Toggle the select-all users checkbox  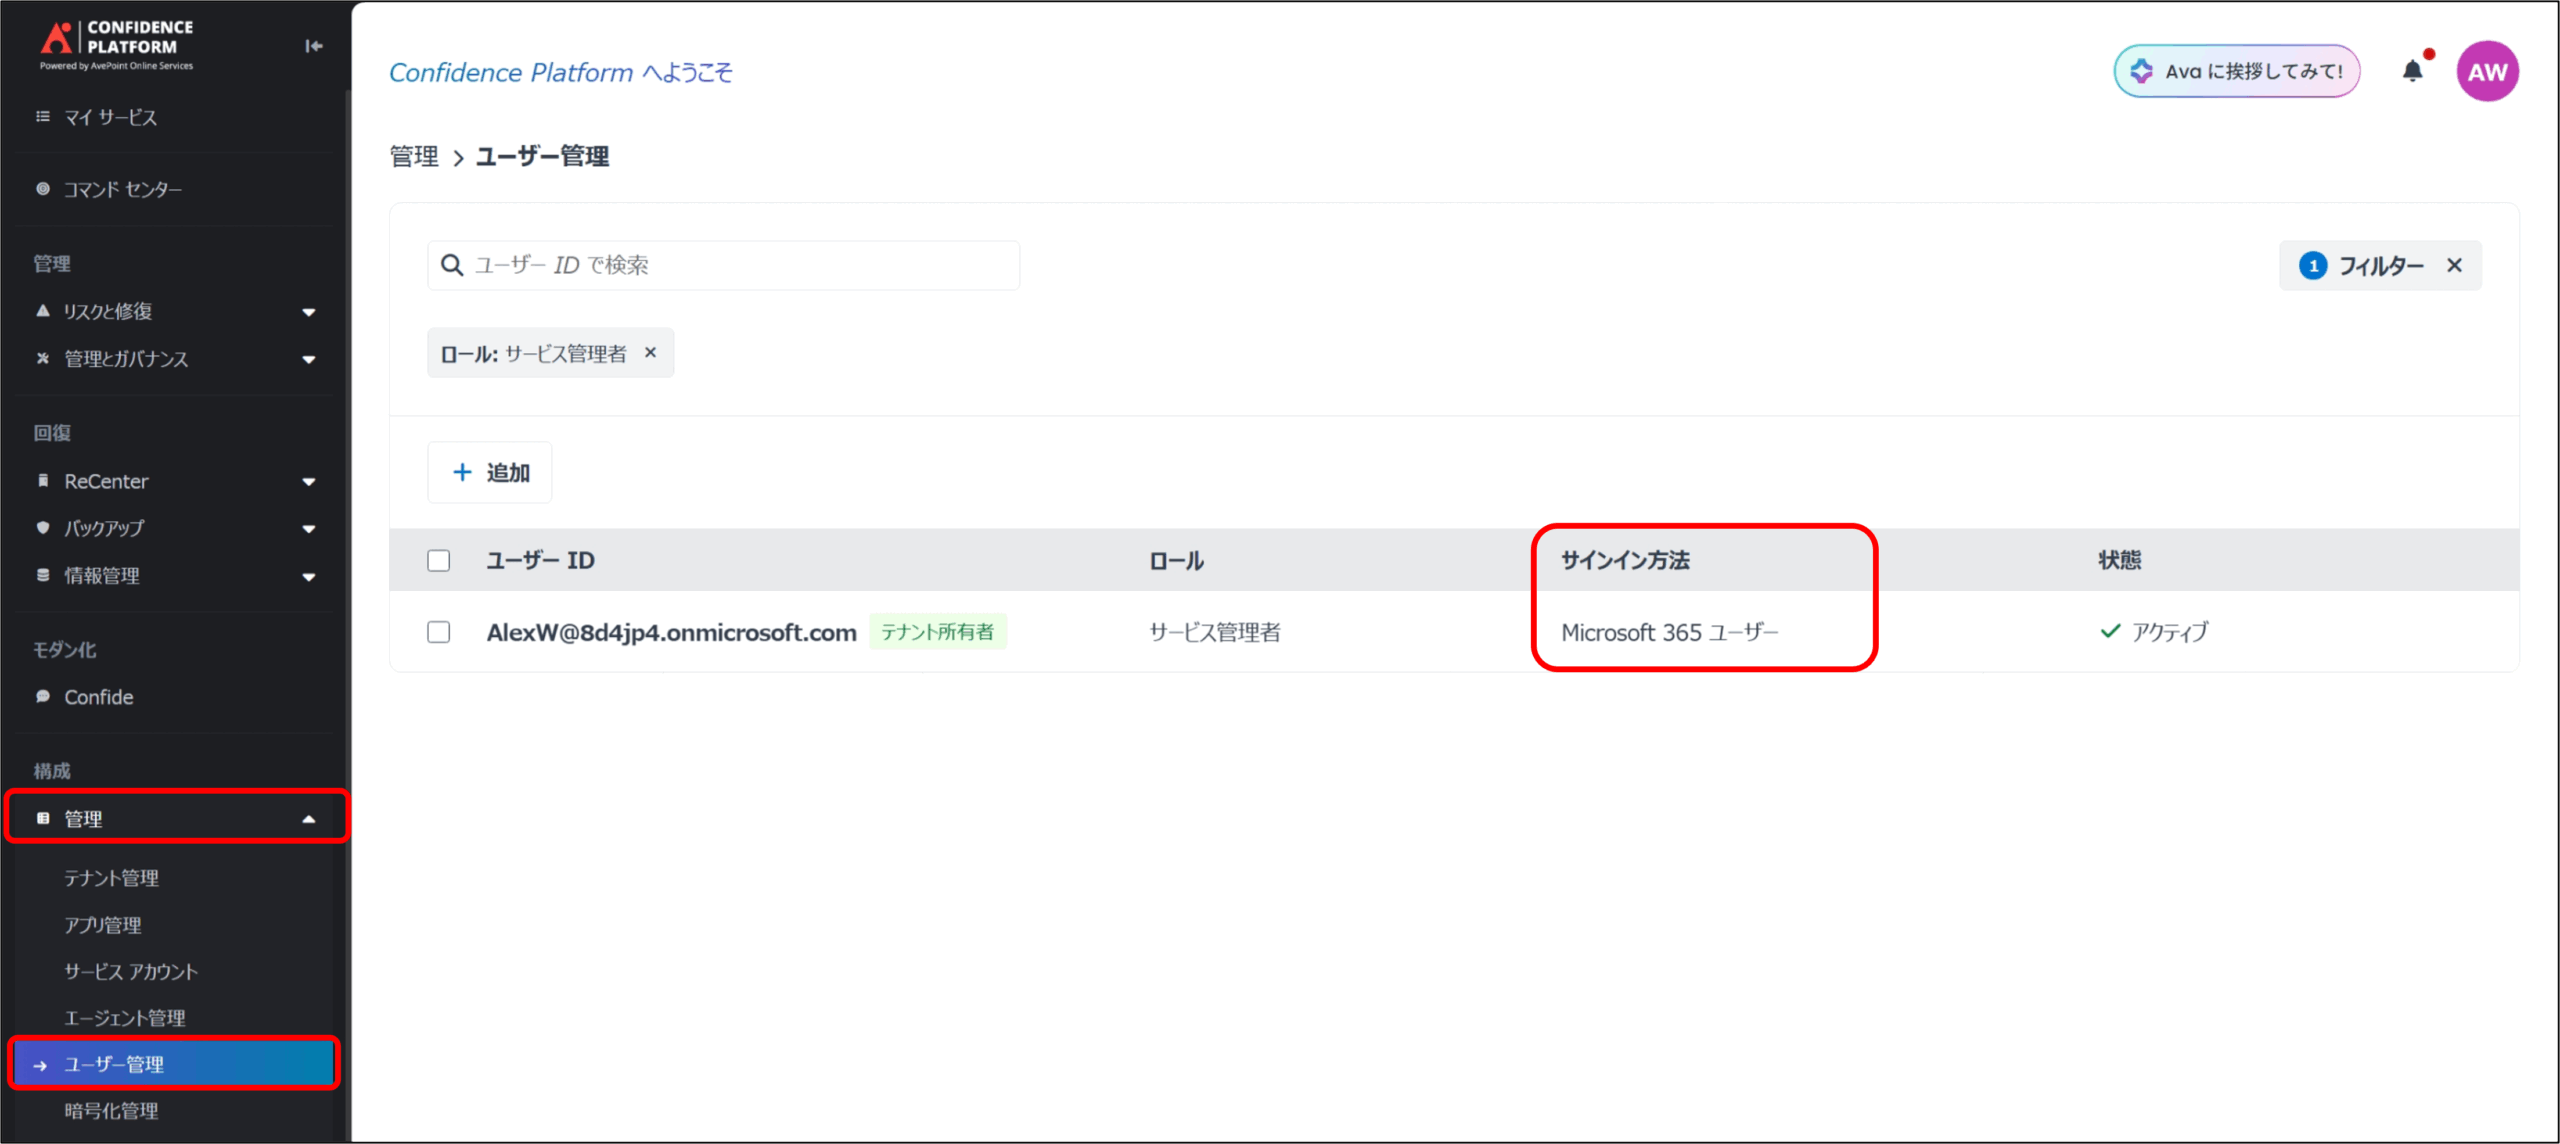click(438, 560)
